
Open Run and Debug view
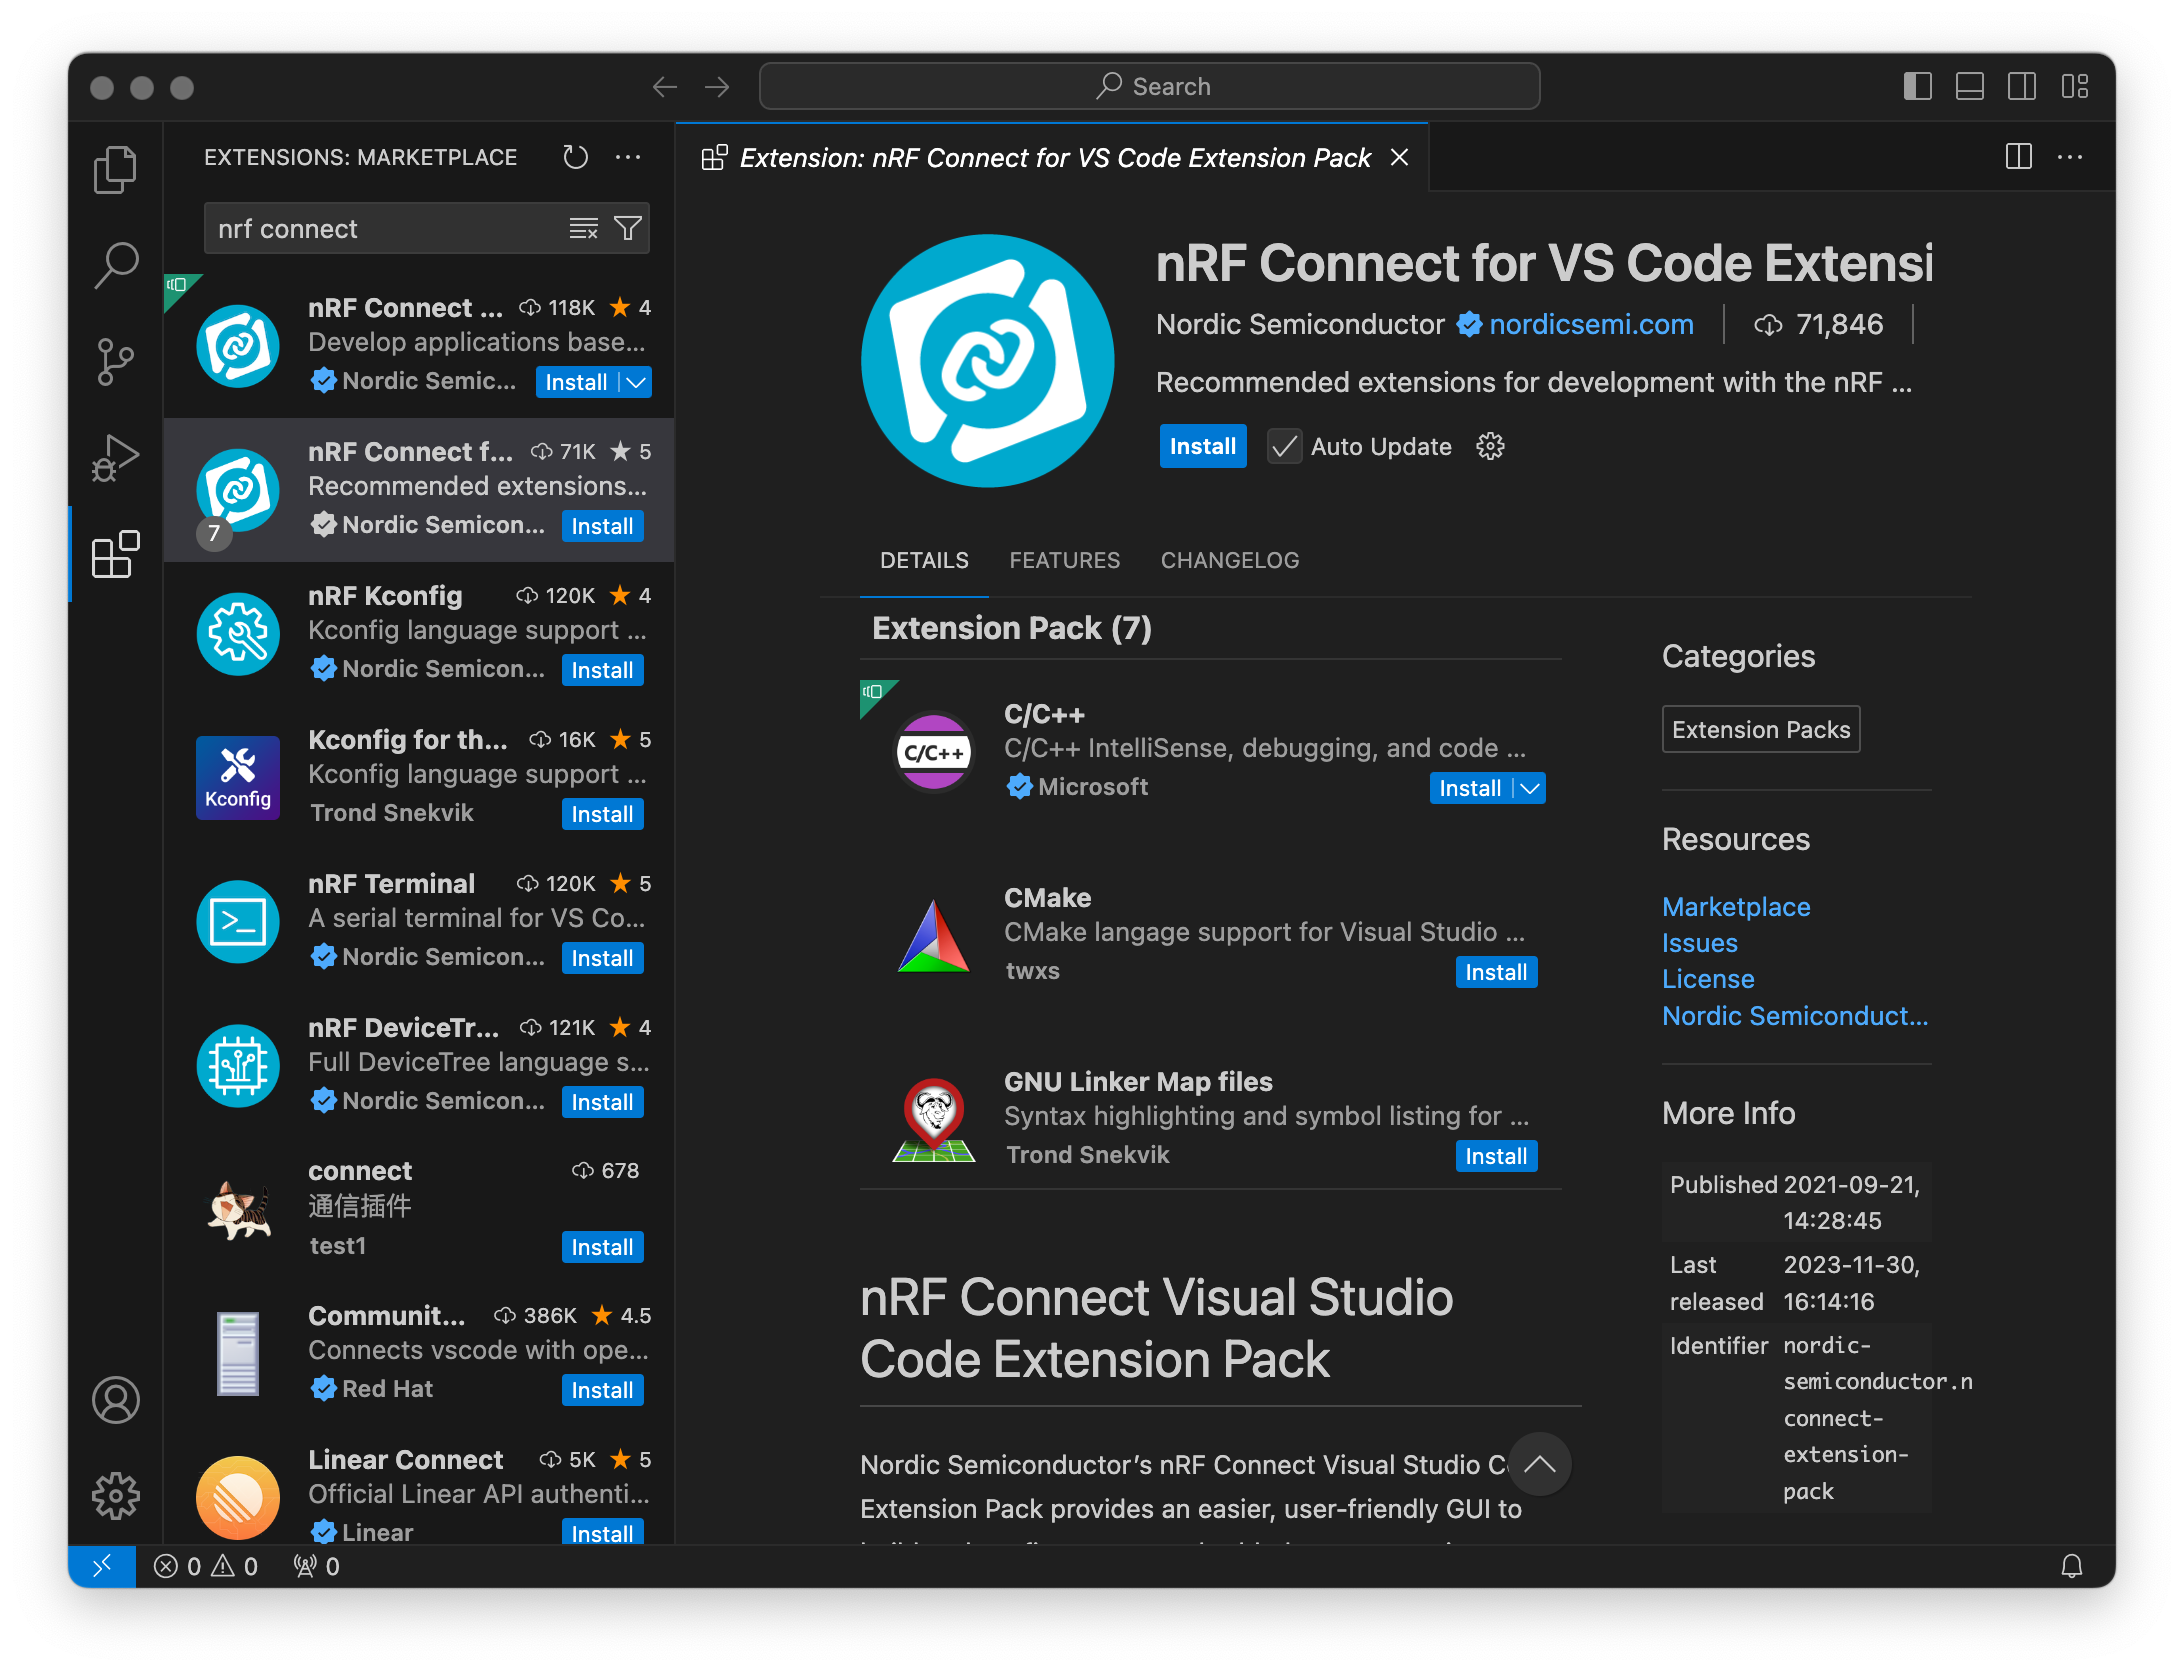(x=115, y=457)
